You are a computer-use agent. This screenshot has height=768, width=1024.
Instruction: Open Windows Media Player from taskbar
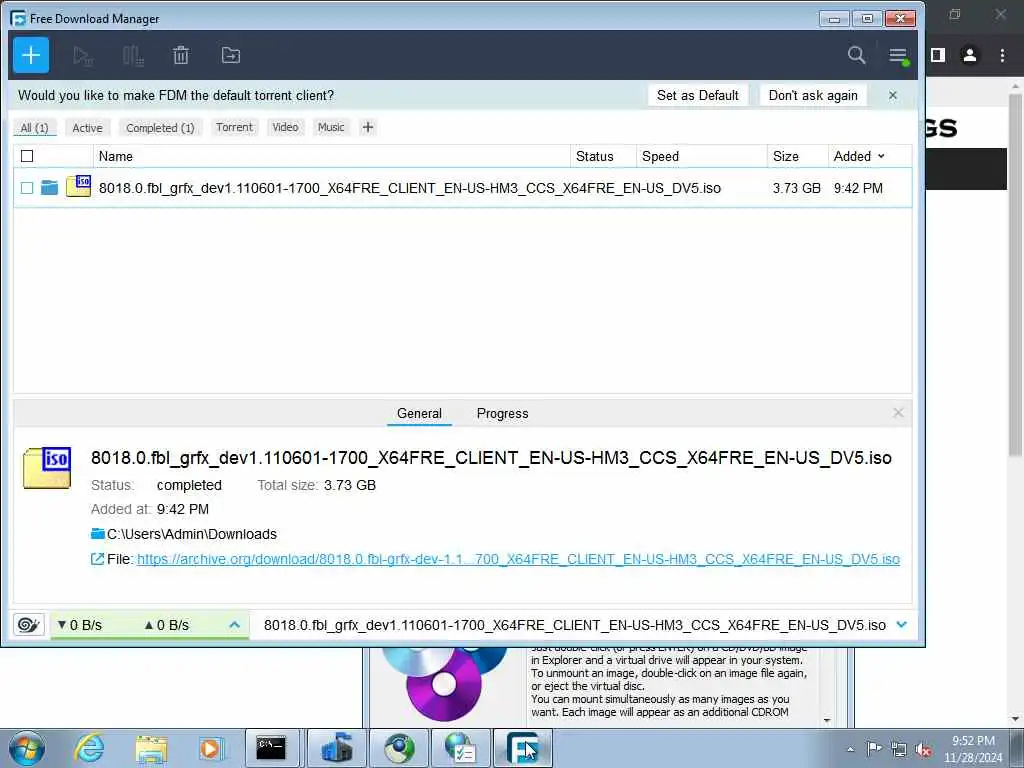pos(211,748)
